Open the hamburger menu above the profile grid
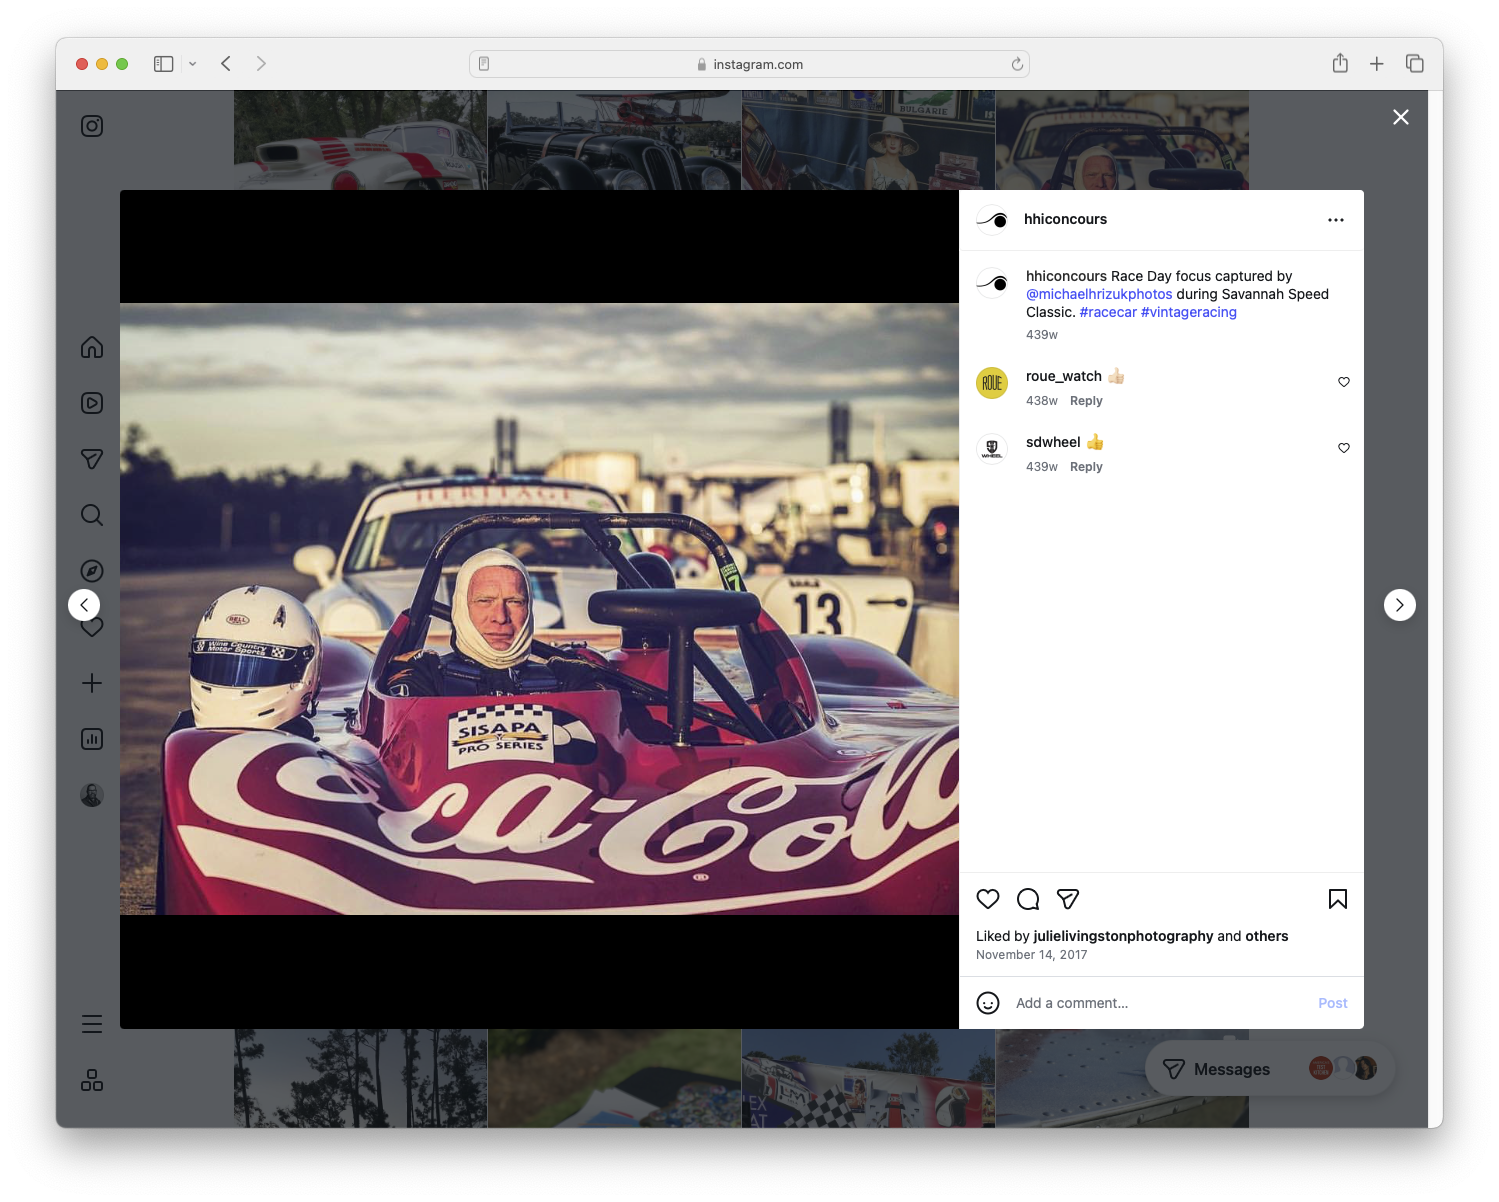Screen dimensions: 1499x1202 click(x=91, y=1023)
